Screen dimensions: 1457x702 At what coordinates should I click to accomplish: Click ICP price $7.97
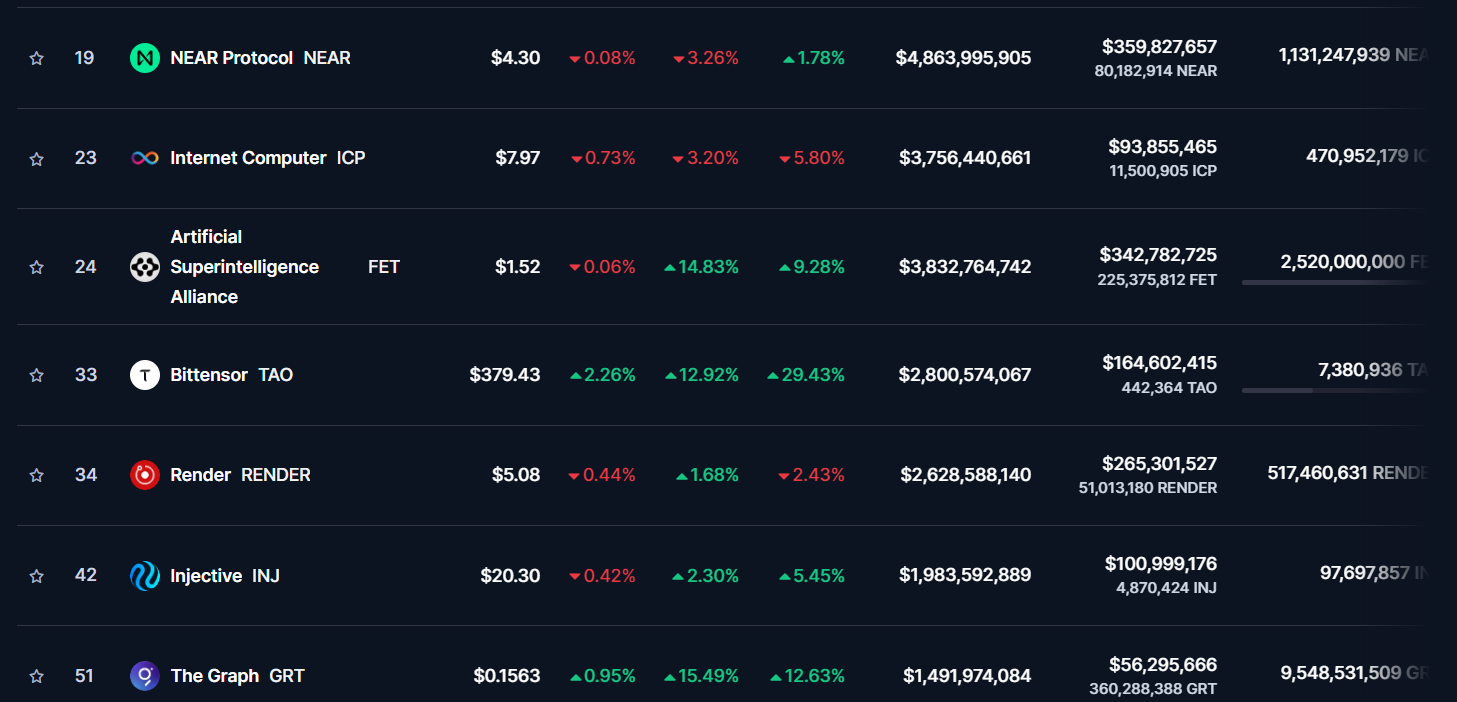click(x=517, y=158)
